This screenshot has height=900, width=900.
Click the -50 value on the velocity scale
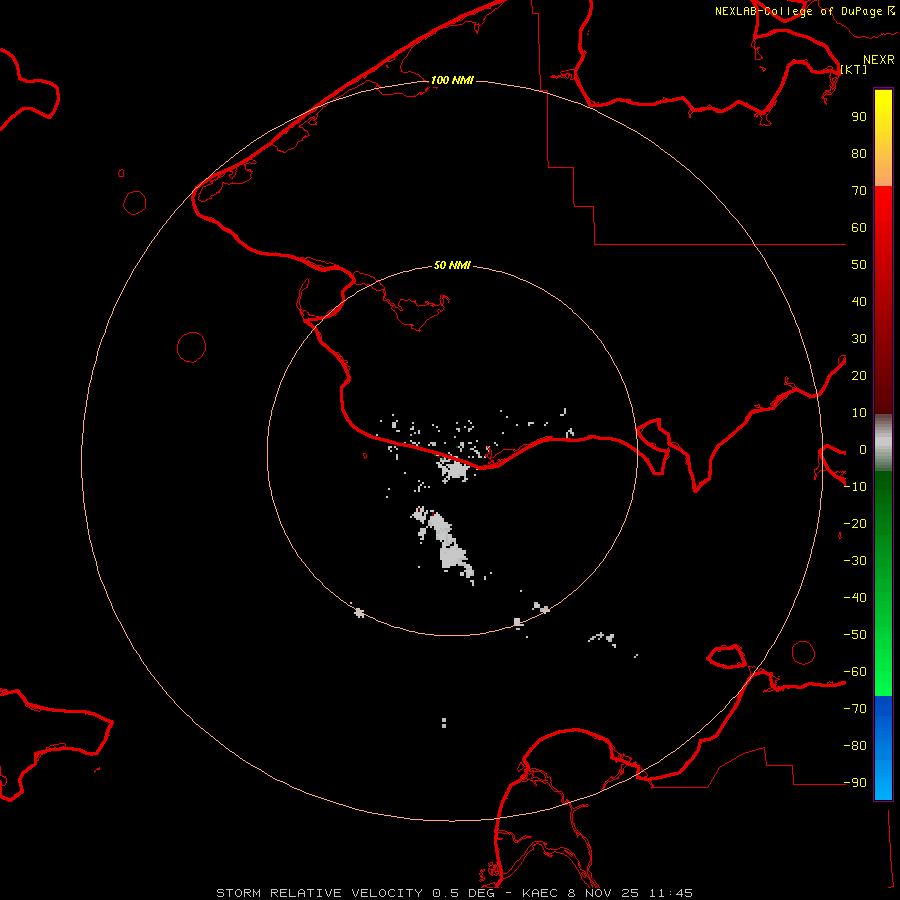[x=855, y=635]
